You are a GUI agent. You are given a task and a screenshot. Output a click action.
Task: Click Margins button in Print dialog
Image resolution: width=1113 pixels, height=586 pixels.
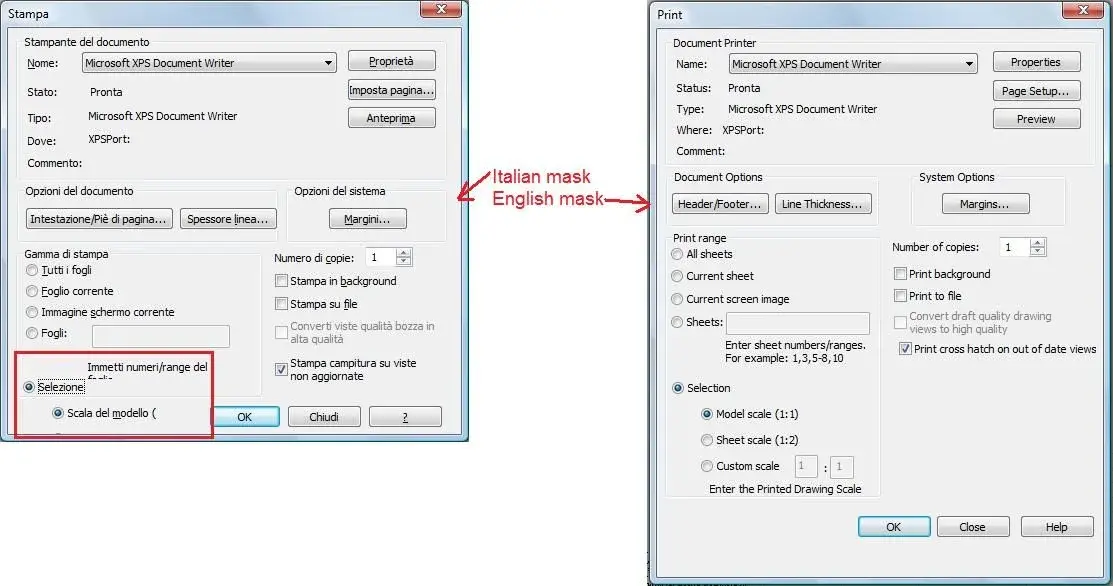[985, 204]
